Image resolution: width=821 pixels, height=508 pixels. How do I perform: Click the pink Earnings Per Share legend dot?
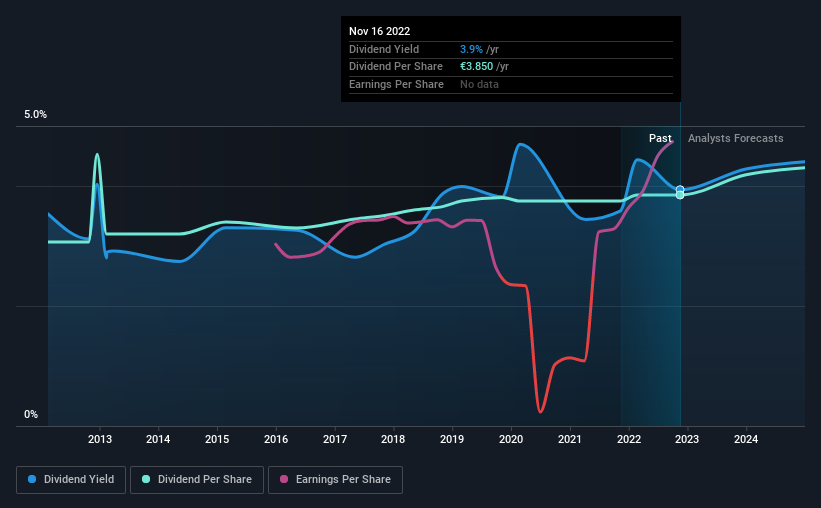coord(284,479)
